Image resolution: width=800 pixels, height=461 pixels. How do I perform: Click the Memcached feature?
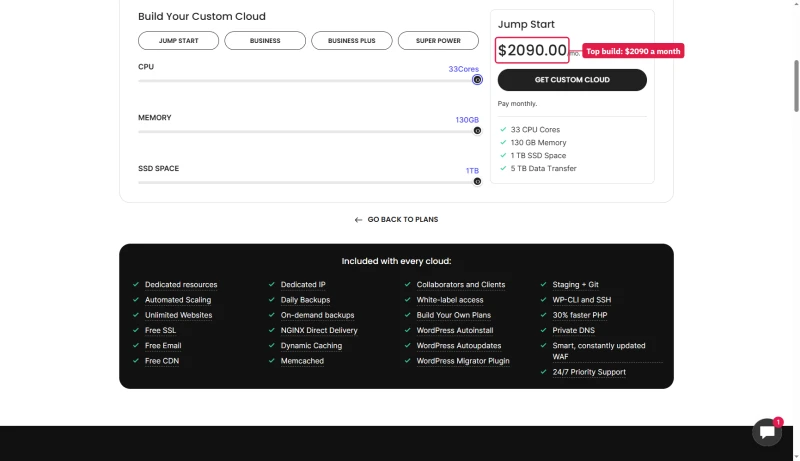[x=302, y=361]
